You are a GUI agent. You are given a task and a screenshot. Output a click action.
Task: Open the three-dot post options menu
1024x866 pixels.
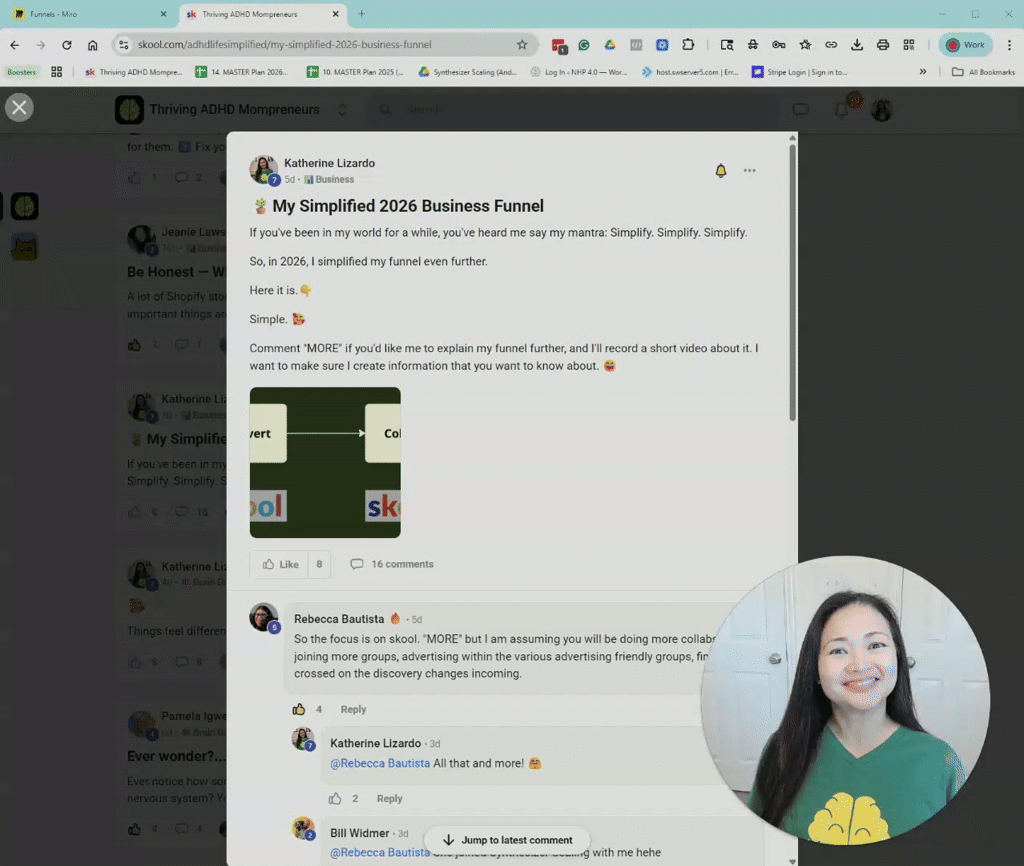[x=749, y=170]
